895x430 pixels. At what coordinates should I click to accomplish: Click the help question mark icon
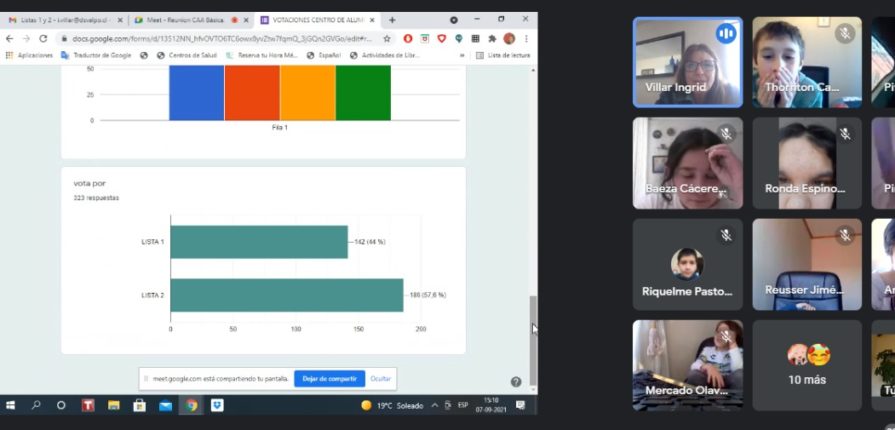click(x=516, y=381)
